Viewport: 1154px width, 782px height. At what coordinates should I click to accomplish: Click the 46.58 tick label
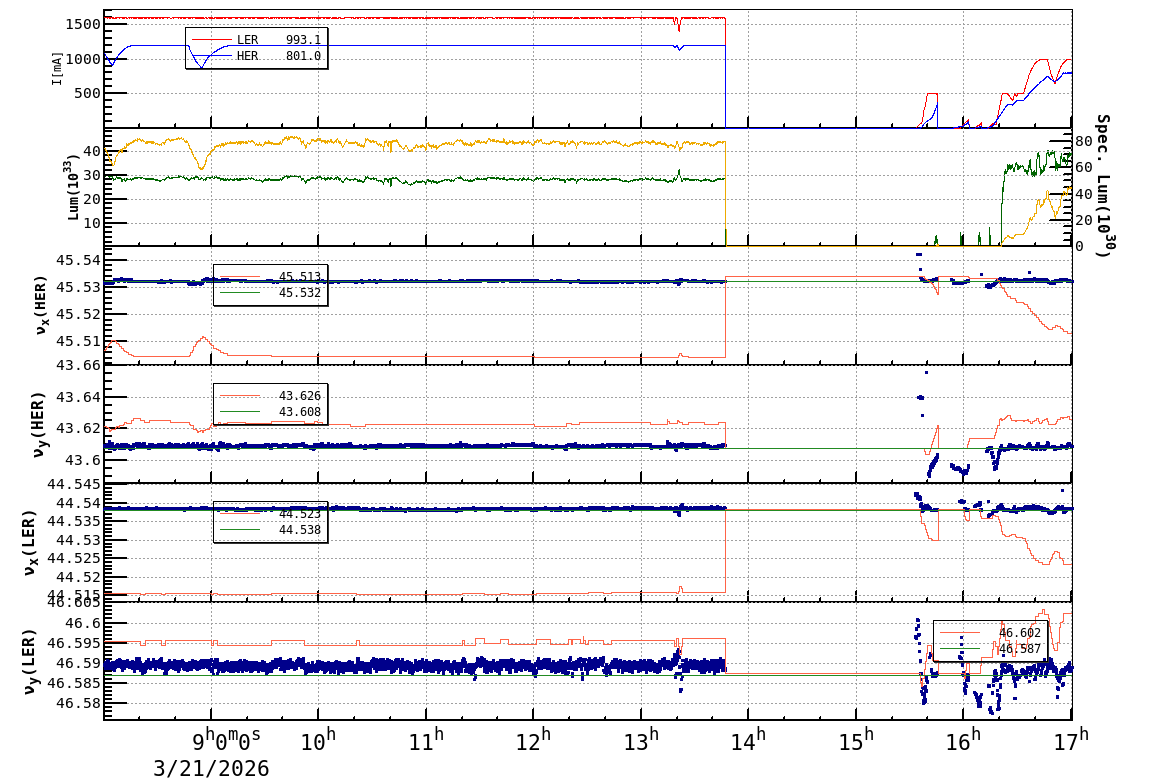[79, 703]
